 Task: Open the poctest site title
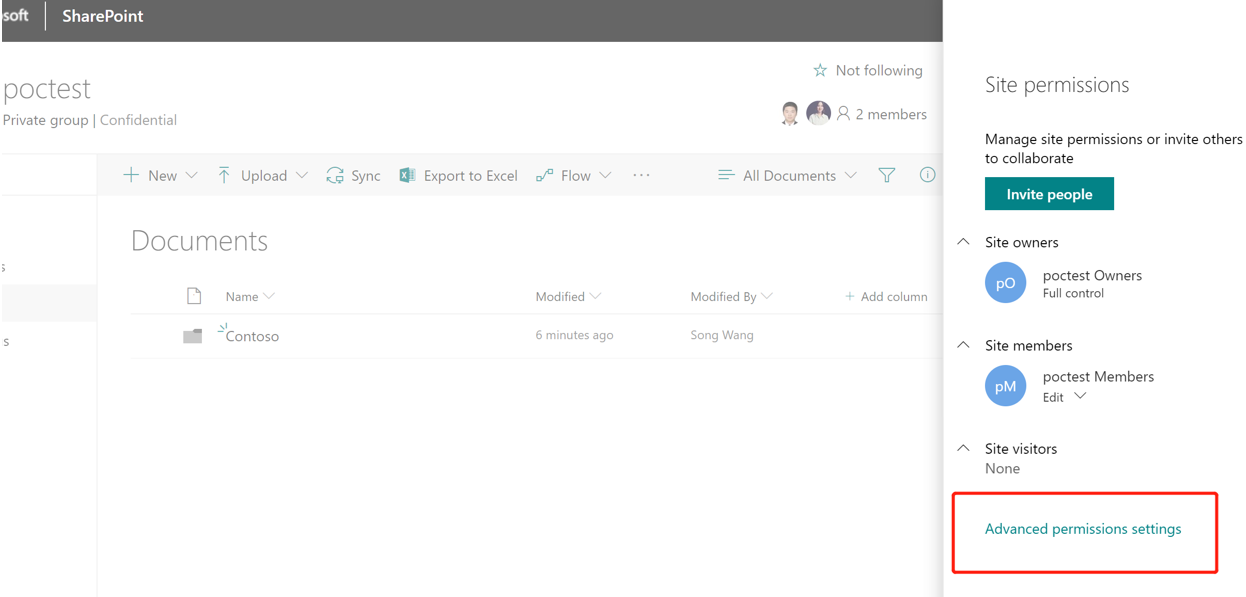tap(46, 88)
